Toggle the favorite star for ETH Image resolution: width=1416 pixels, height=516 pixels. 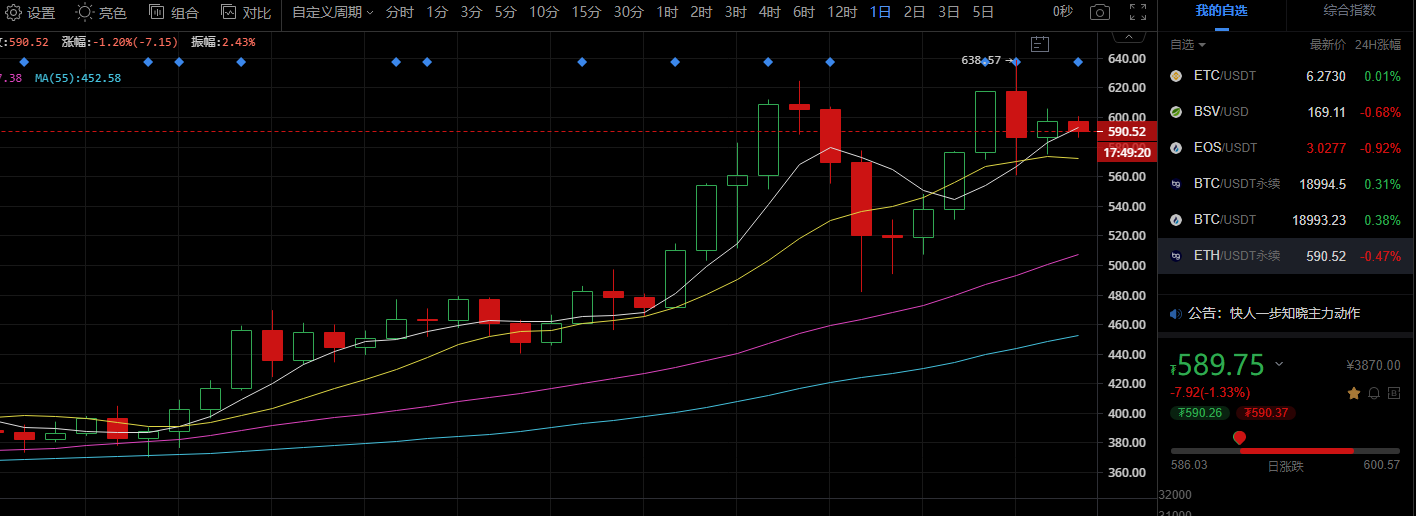1354,393
